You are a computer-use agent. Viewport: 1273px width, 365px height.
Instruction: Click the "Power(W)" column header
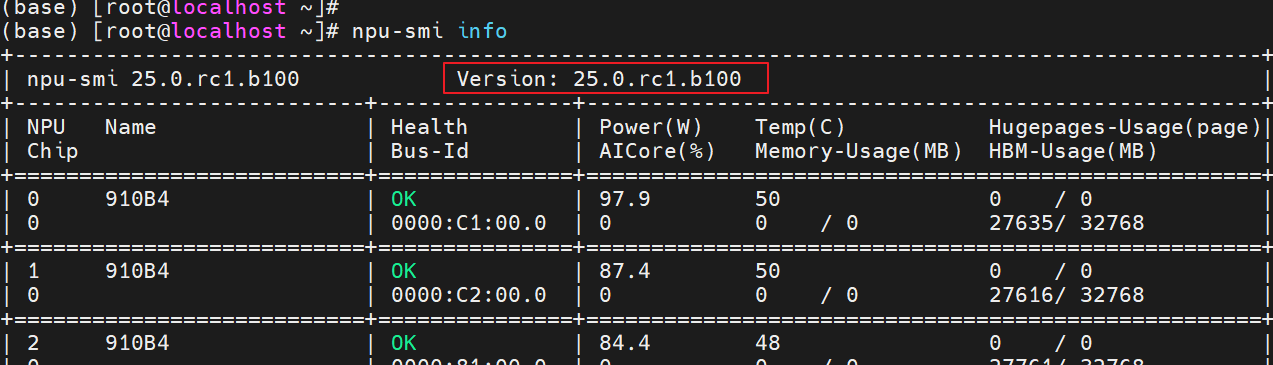[x=650, y=127]
